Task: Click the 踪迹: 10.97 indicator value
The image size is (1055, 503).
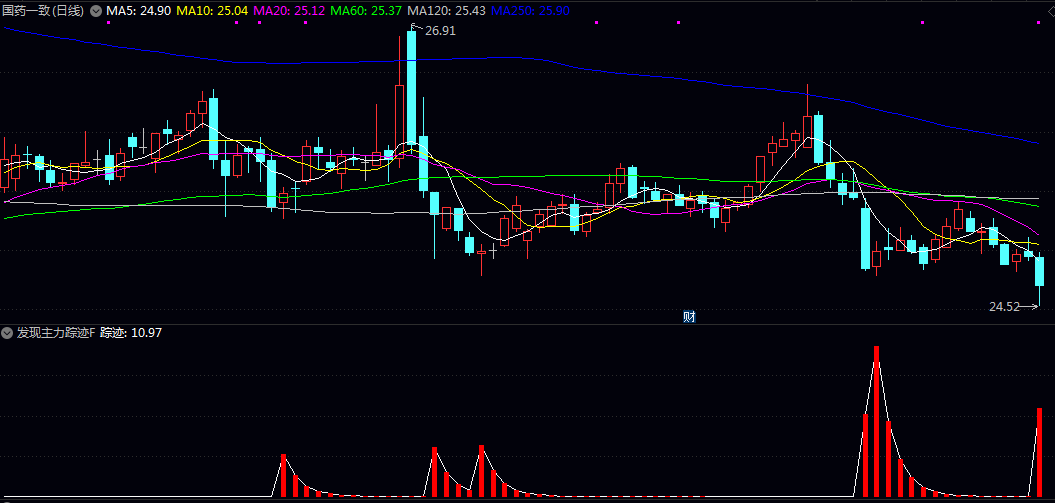Action: coord(131,333)
